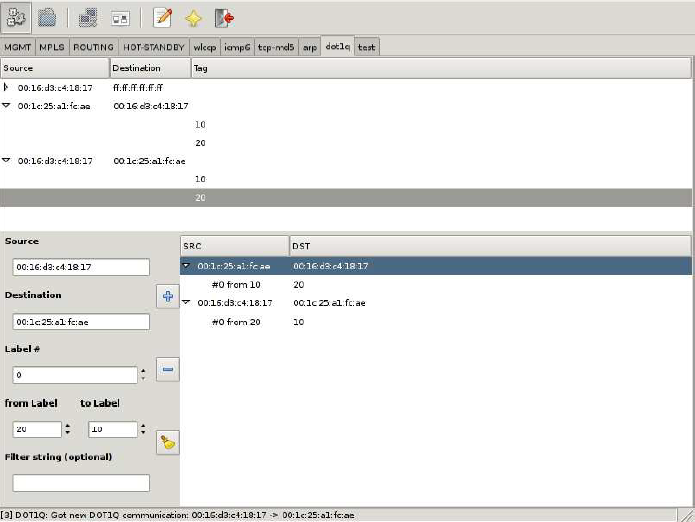Collapse upper row 00:16:d3:c4:18:17 to 00:1c:25:a1:fc:ae
The image size is (695, 522).
6,160
